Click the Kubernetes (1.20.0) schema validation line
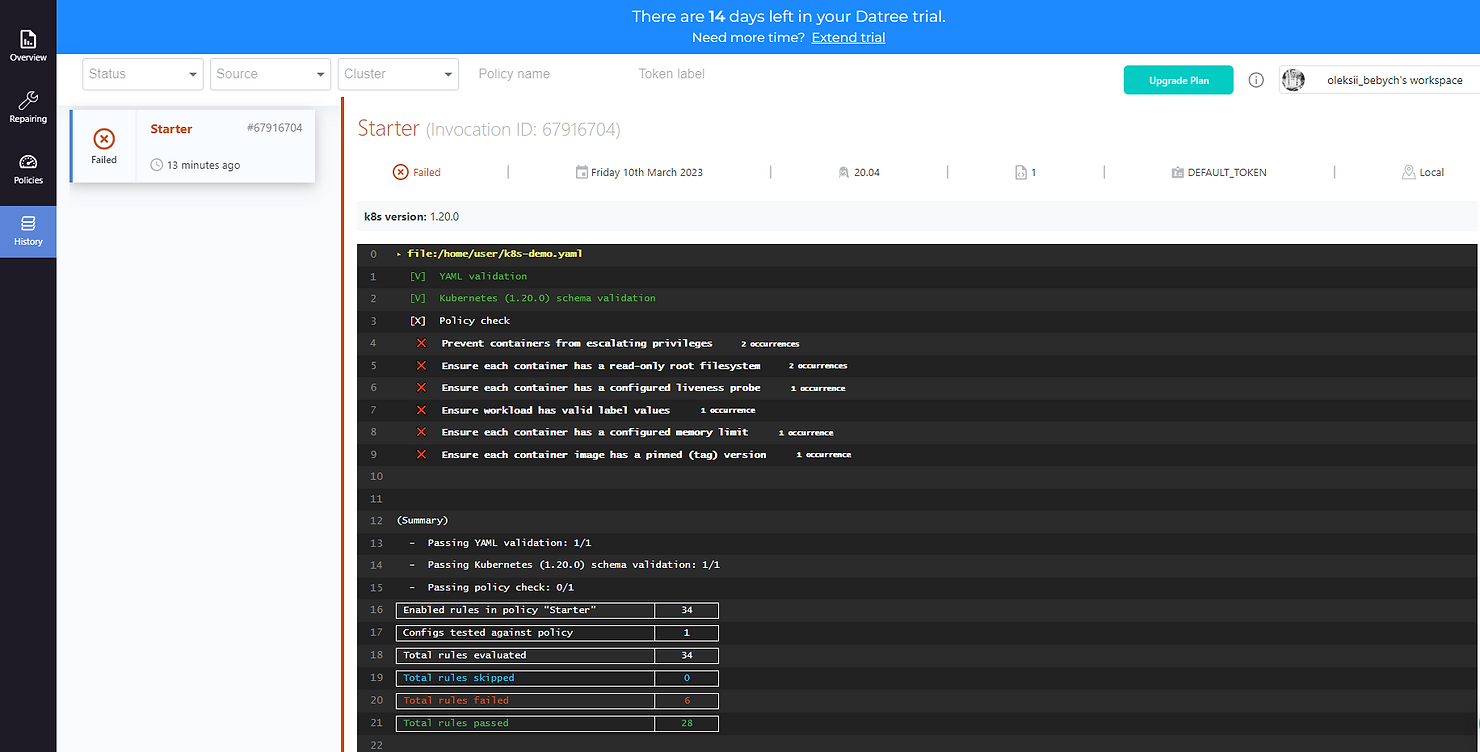1480x752 pixels. pos(532,298)
